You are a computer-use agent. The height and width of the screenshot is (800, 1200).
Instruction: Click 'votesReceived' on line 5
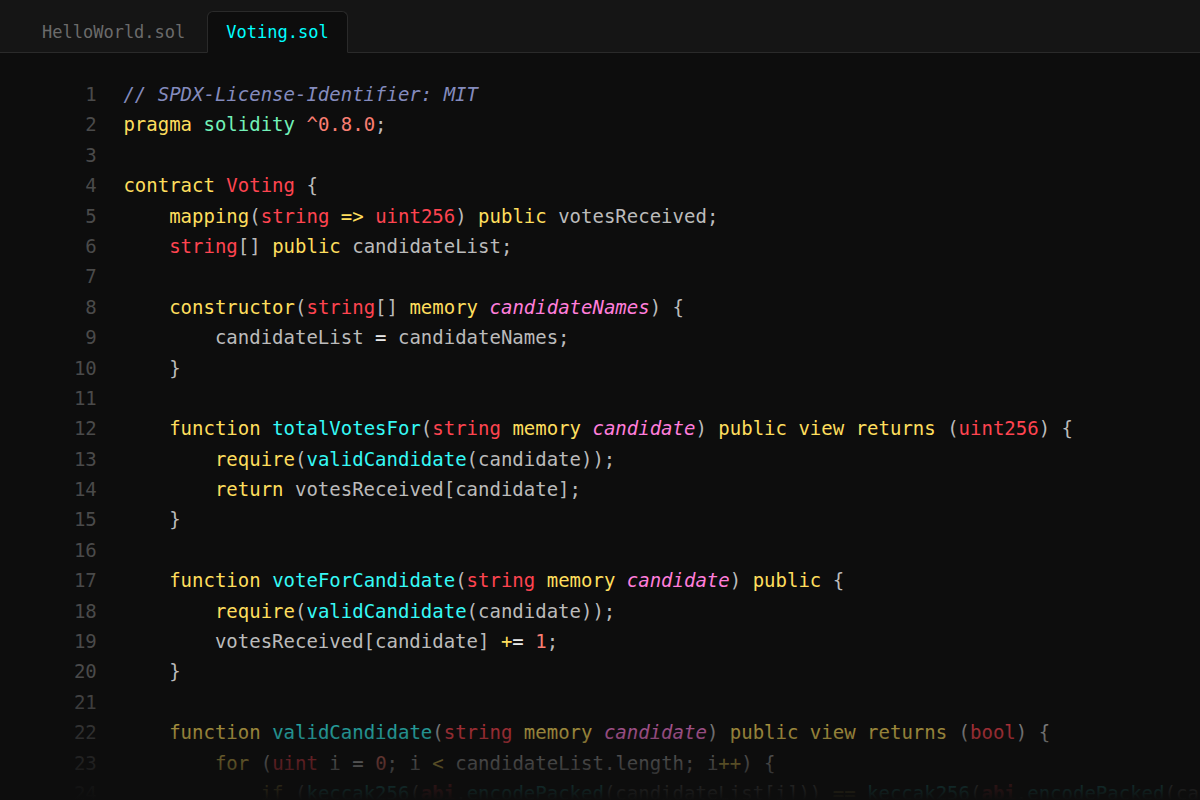(x=632, y=216)
